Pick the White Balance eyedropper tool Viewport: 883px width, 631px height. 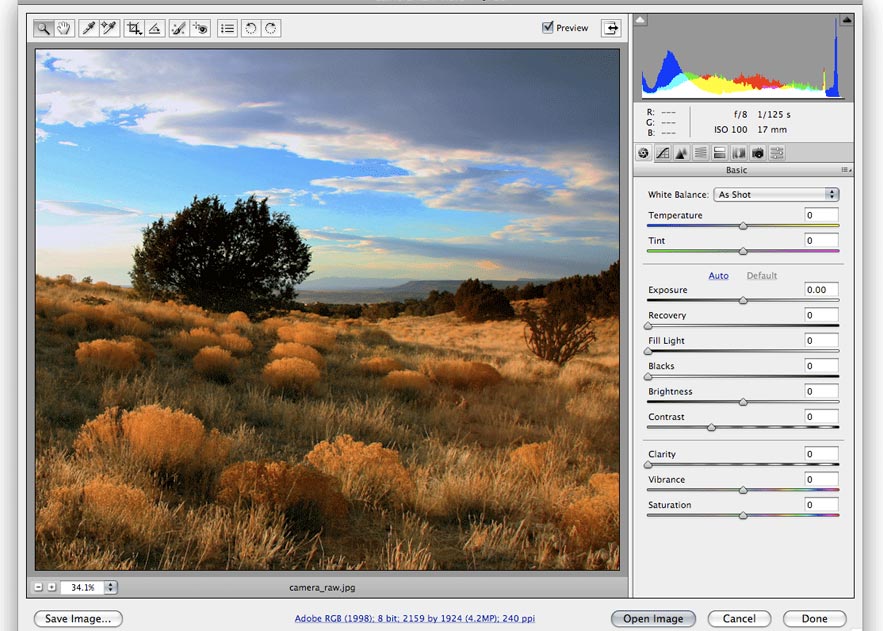click(89, 29)
